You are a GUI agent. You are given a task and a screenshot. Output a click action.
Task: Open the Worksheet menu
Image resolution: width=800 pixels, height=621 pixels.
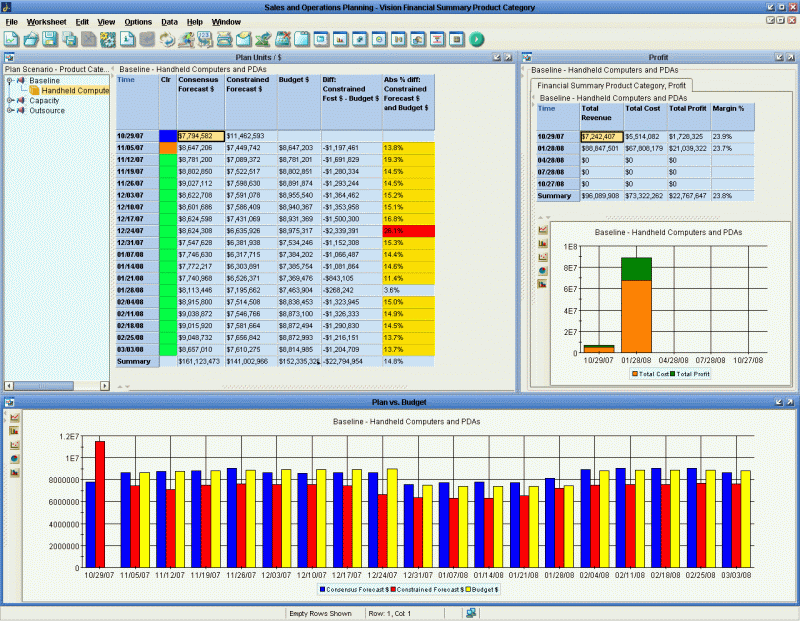coord(46,22)
